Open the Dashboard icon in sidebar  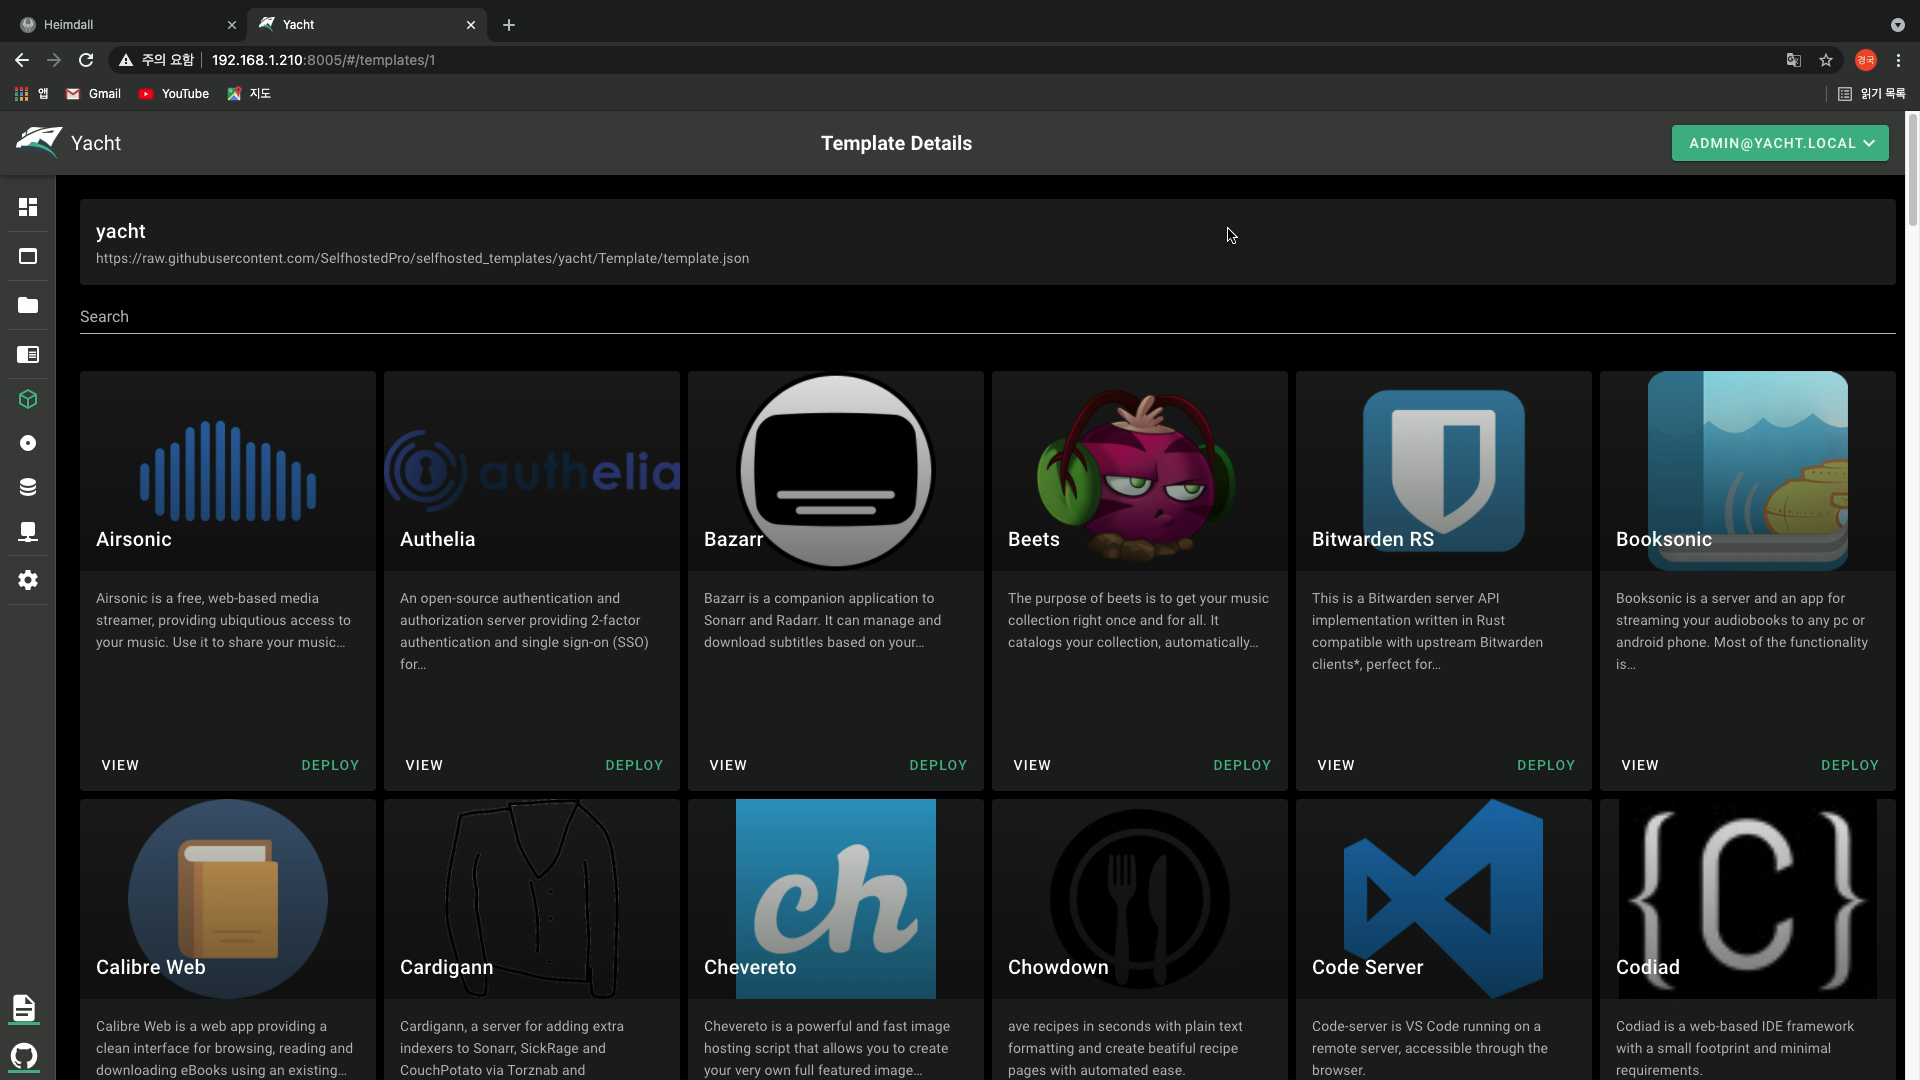28,207
